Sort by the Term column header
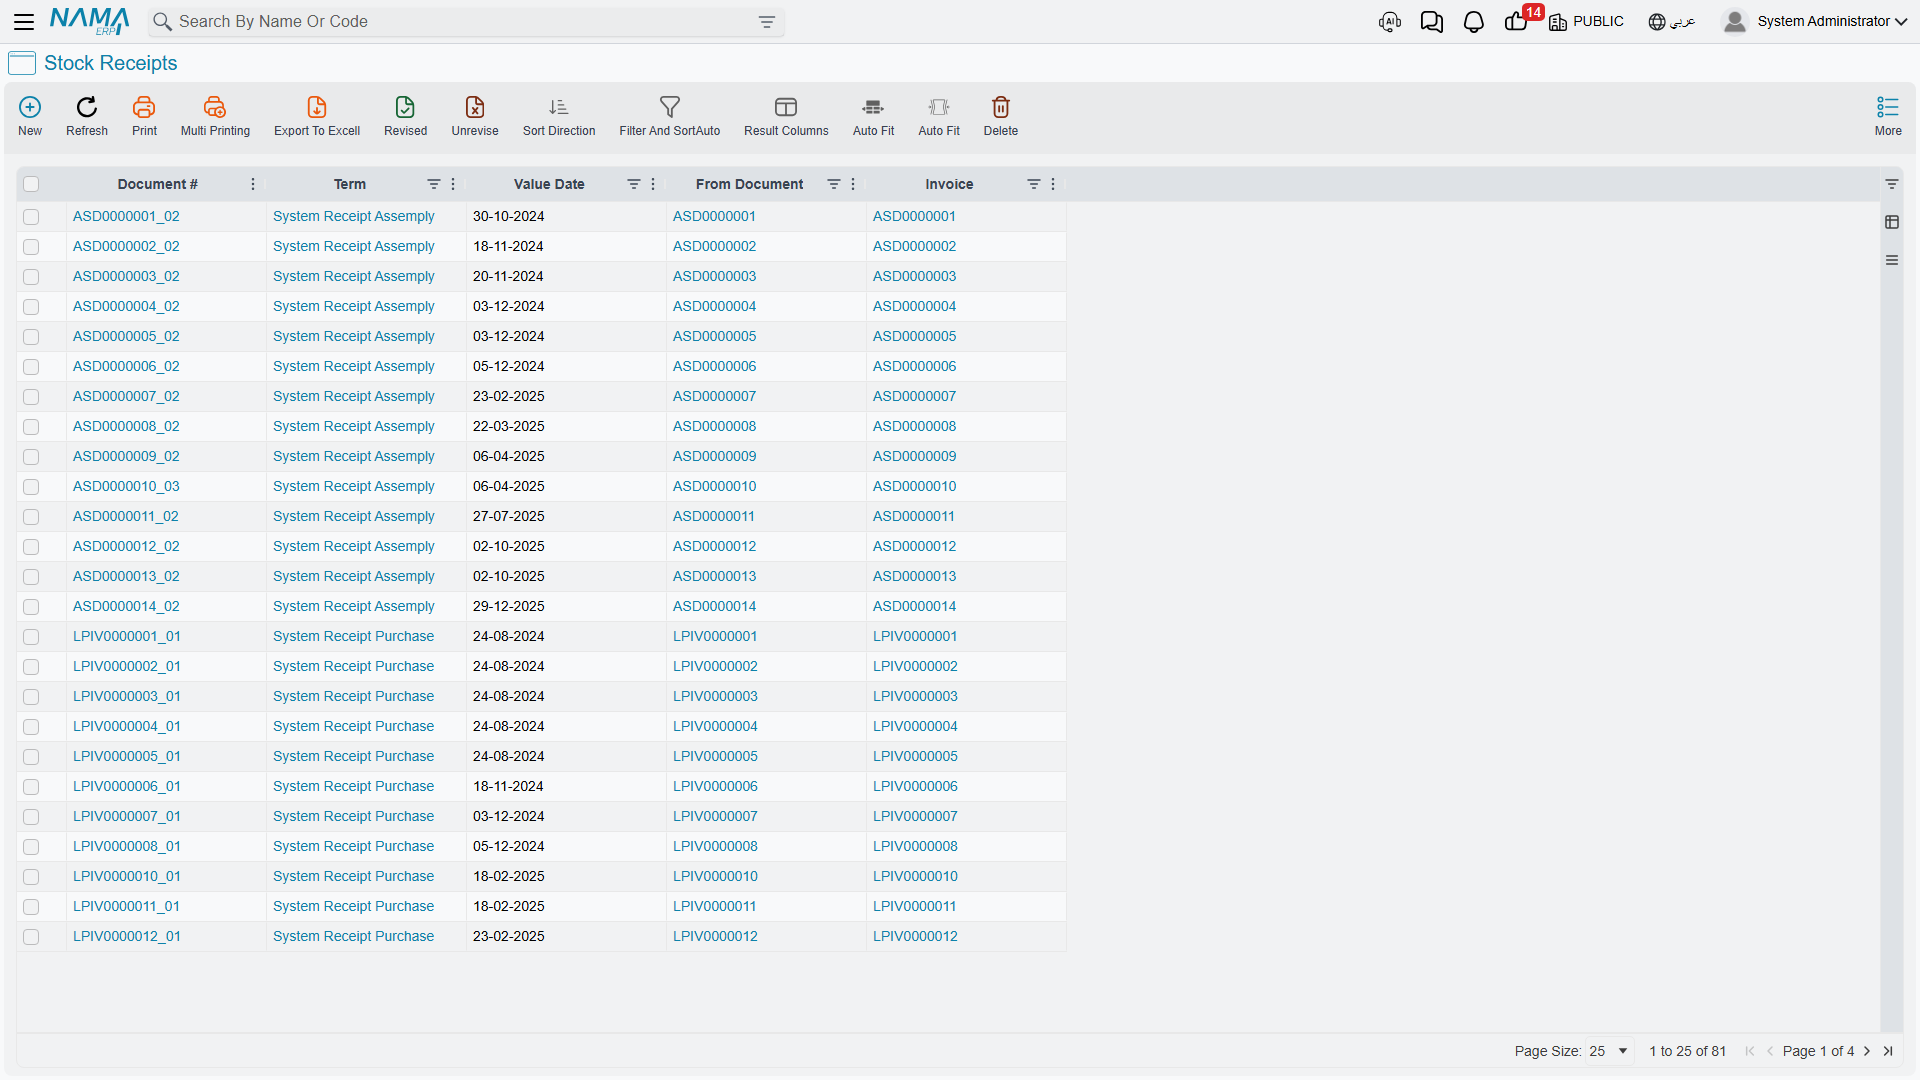Viewport: 1920px width, 1080px height. [x=350, y=184]
